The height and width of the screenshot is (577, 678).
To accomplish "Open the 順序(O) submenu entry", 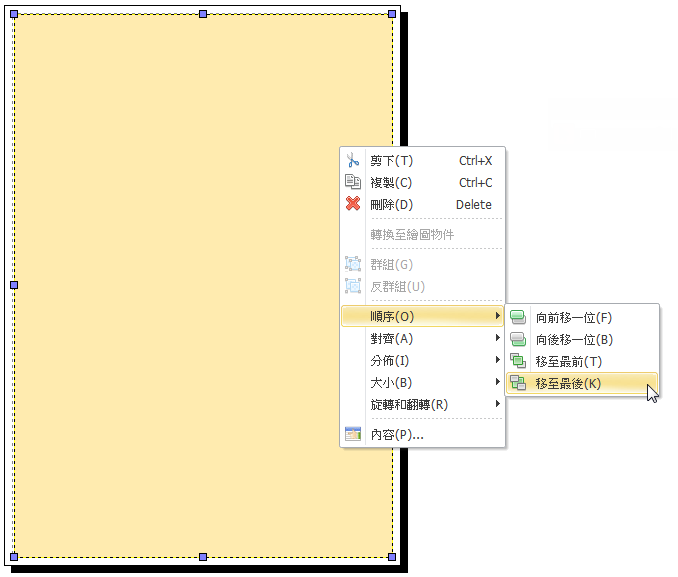I will click(x=422, y=316).
